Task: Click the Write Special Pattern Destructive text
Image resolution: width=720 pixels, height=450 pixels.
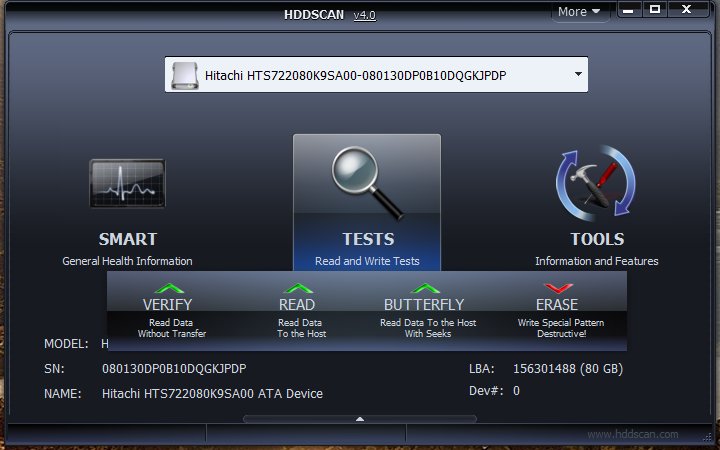Action: (x=561, y=328)
